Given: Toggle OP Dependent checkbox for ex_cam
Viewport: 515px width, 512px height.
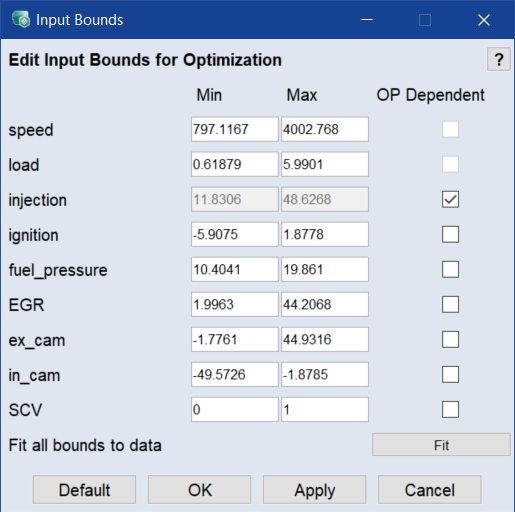Looking at the screenshot, I should [450, 340].
